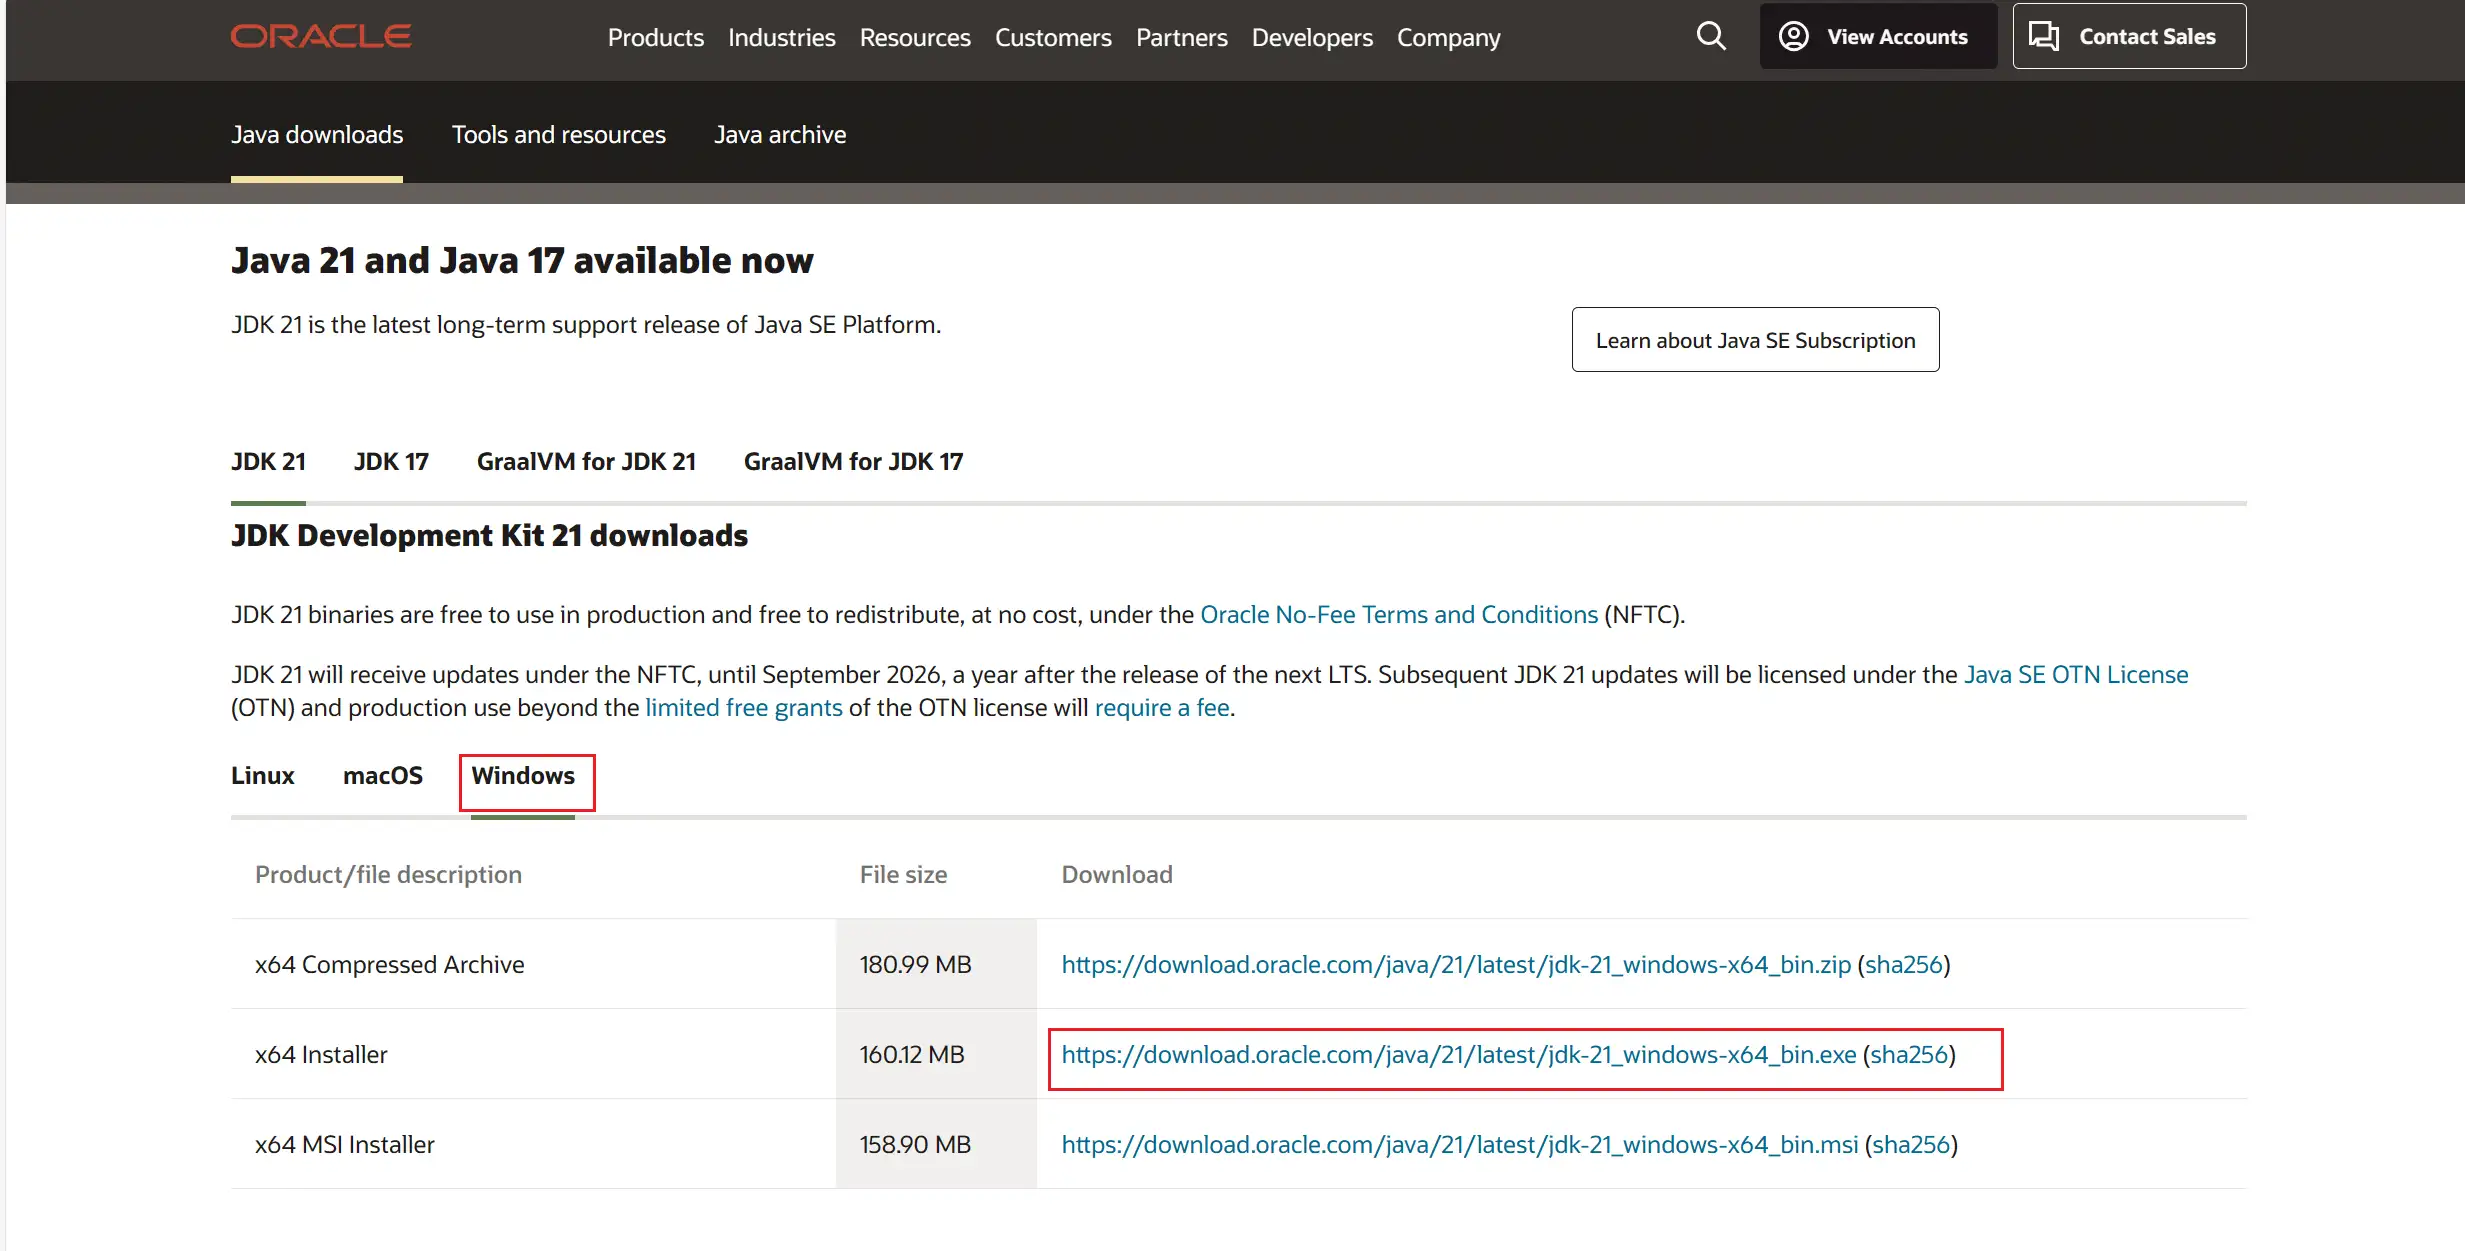This screenshot has height=1251, width=2465.
Task: Click the Oracle logo
Action: 321,37
